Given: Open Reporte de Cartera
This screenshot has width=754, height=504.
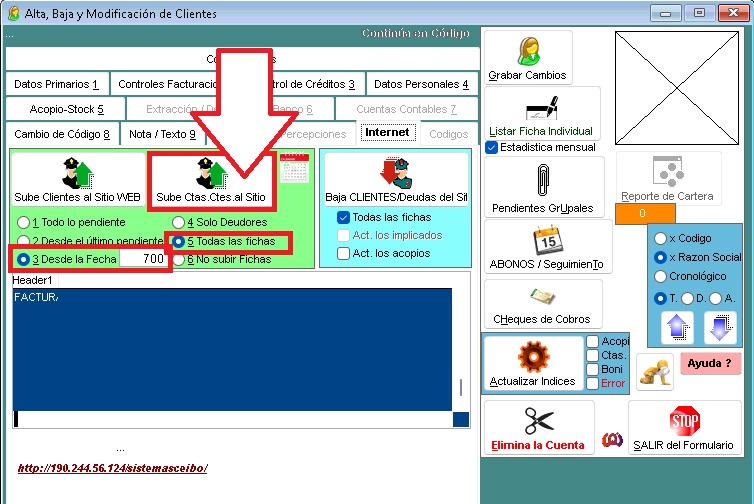Looking at the screenshot, I should tap(668, 179).
